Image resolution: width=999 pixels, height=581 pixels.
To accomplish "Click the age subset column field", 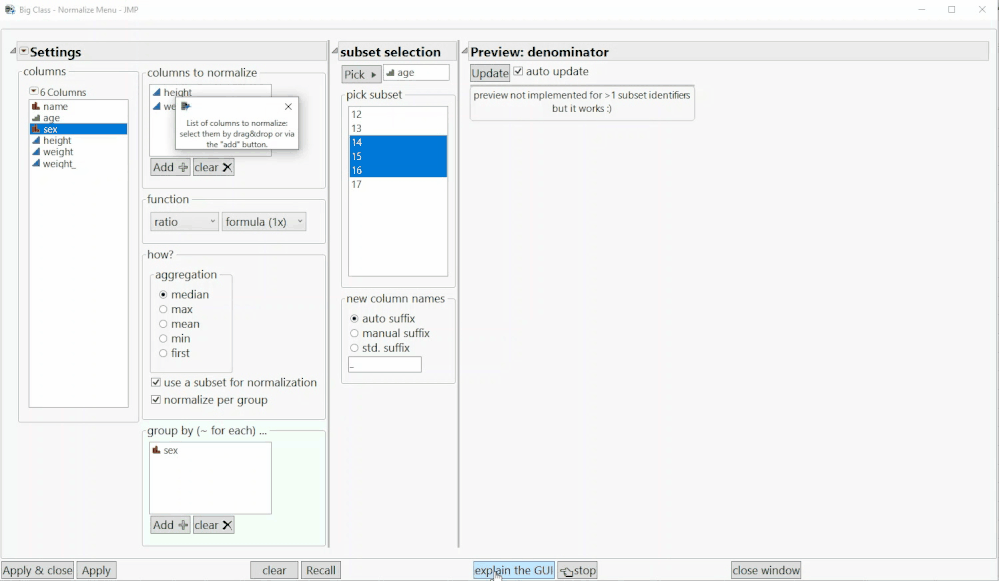I will (x=416, y=73).
